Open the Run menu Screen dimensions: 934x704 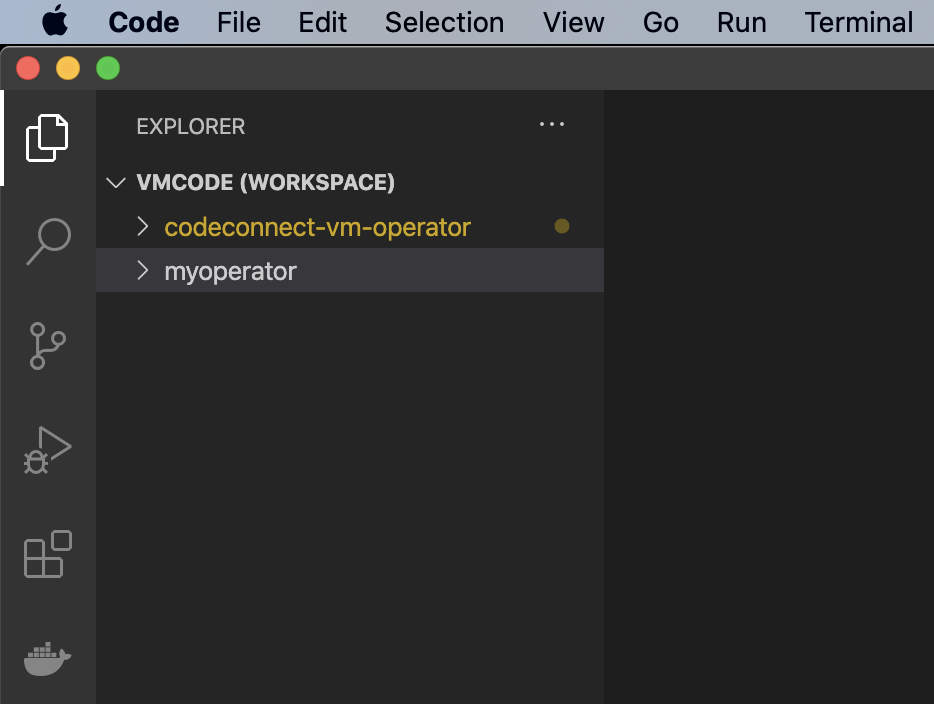(742, 22)
